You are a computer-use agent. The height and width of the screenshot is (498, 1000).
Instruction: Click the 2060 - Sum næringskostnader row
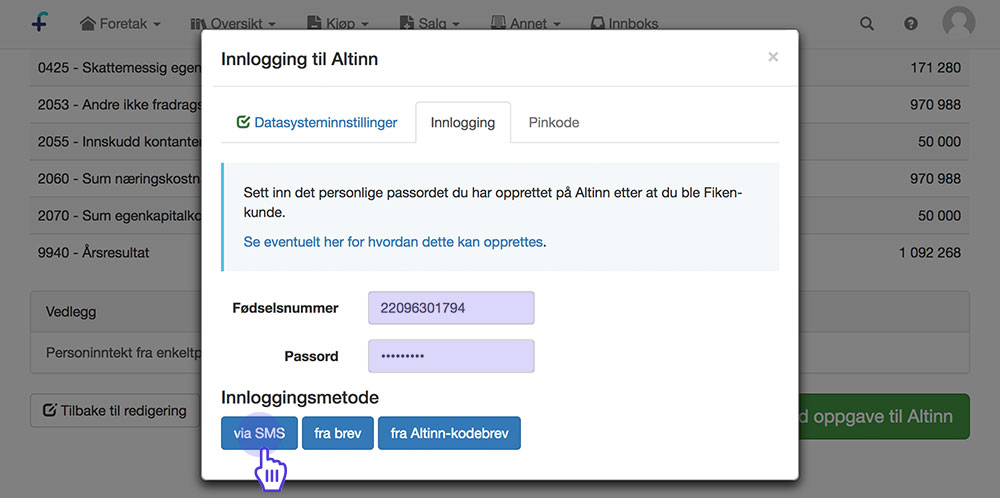(x=499, y=179)
